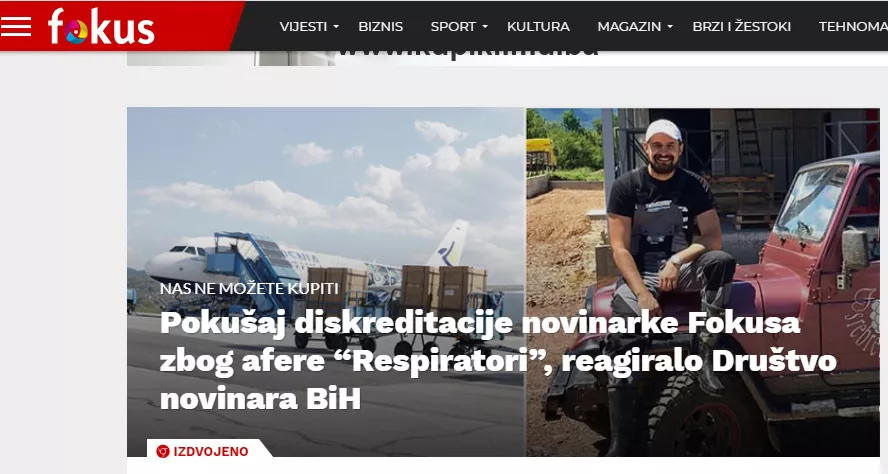
Task: Open the Vijesti menu item
Action: [303, 27]
